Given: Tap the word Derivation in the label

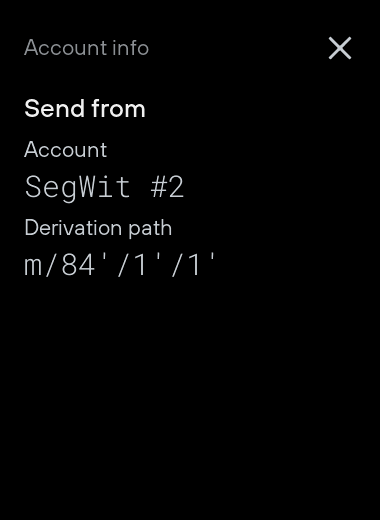Looking at the screenshot, I should click(x=73, y=228).
